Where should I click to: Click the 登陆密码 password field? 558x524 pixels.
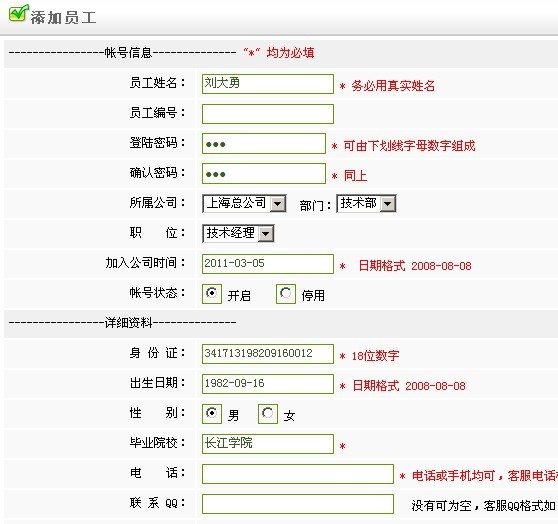click(264, 144)
